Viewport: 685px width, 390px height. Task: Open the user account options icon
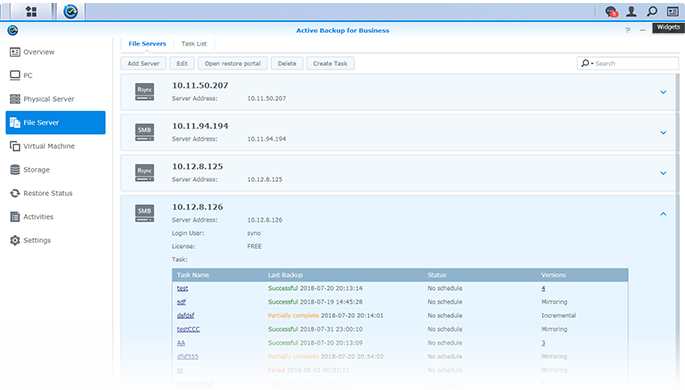pos(631,11)
